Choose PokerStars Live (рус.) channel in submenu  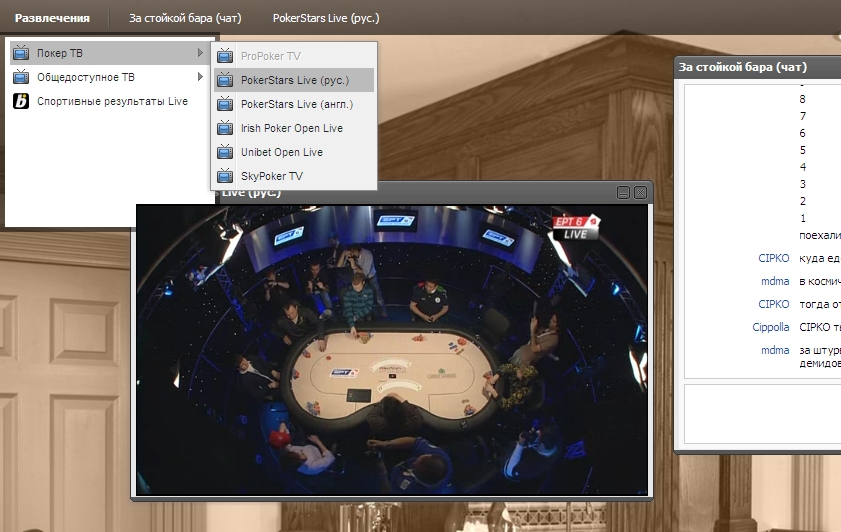[294, 80]
